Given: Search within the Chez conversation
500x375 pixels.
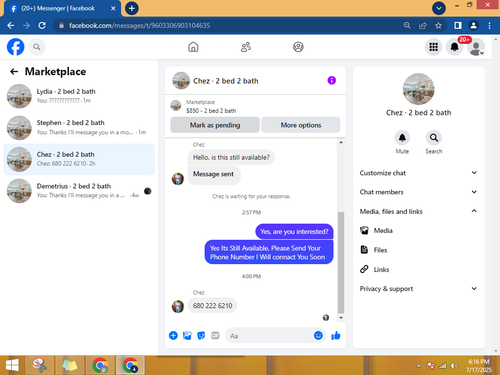Looking at the screenshot, I should click(434, 138).
